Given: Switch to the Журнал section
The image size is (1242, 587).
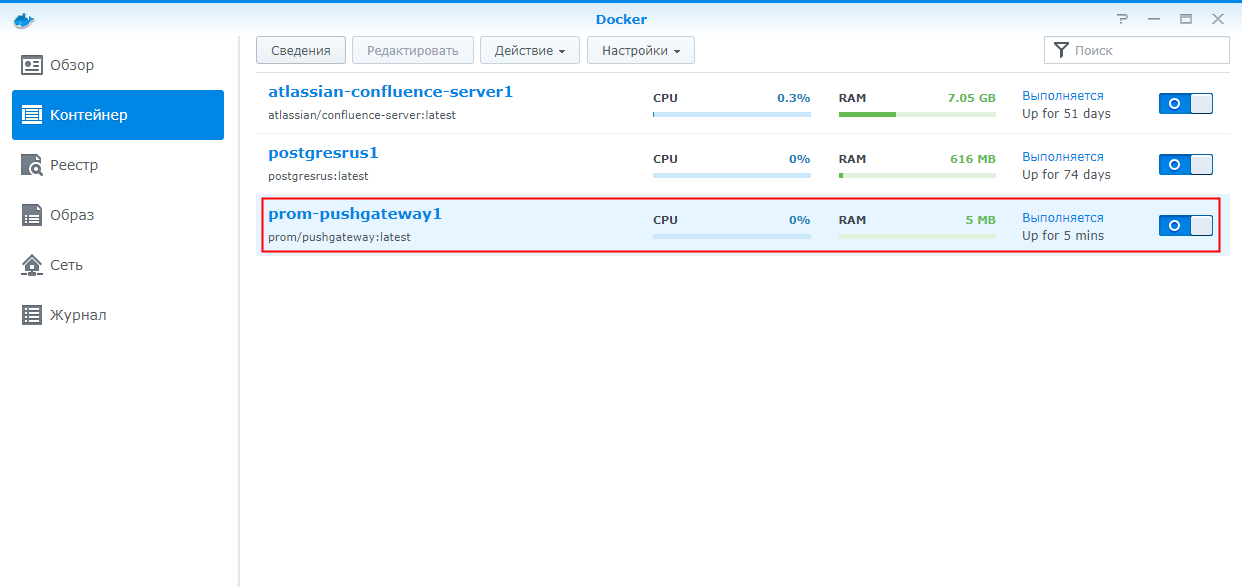Looking at the screenshot, I should tap(78, 315).
